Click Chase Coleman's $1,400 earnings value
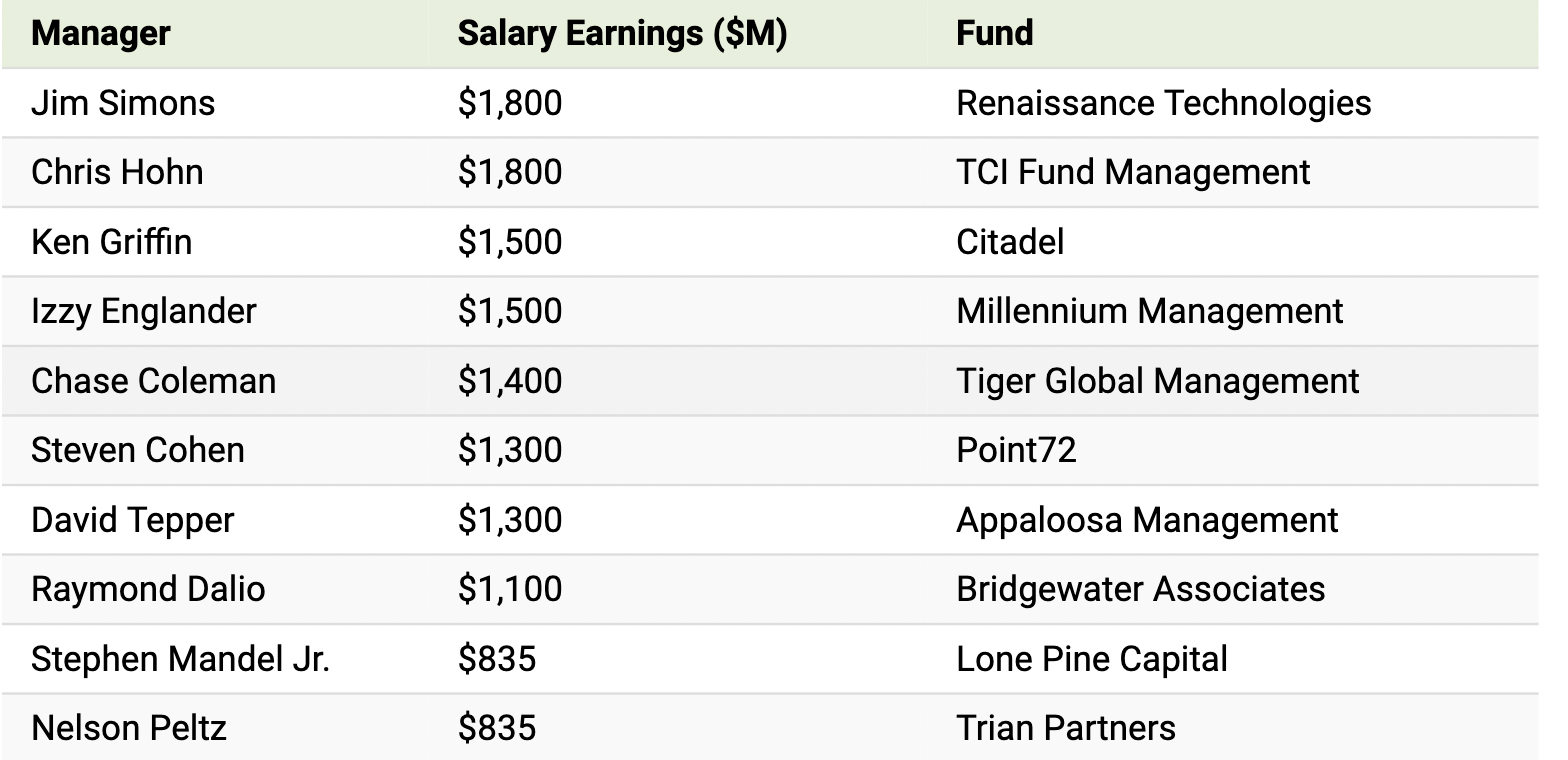Image resolution: width=1568 pixels, height=760 pixels. click(510, 381)
